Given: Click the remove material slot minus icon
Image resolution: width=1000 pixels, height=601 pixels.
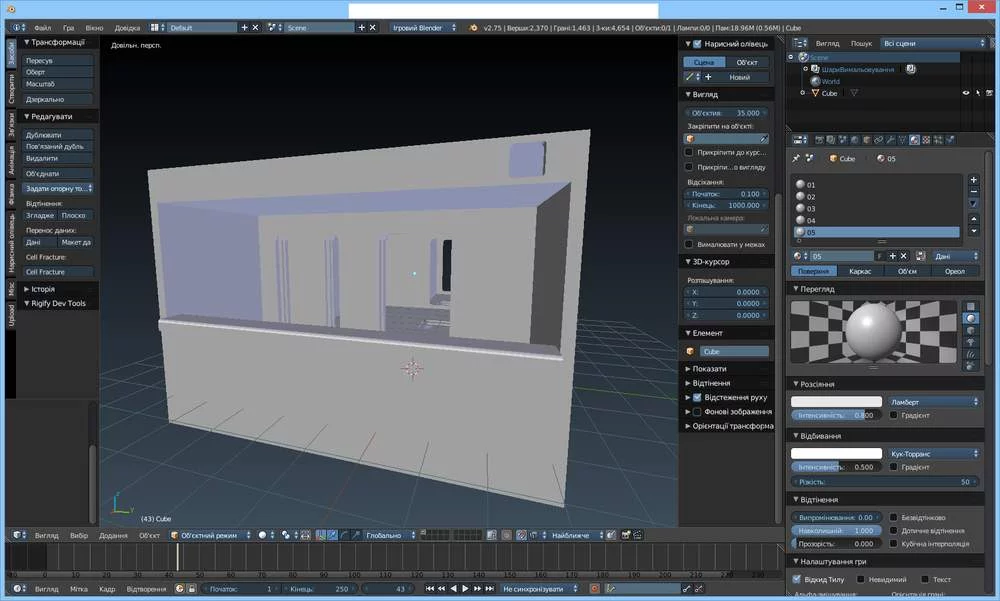Looking at the screenshot, I should [974, 191].
